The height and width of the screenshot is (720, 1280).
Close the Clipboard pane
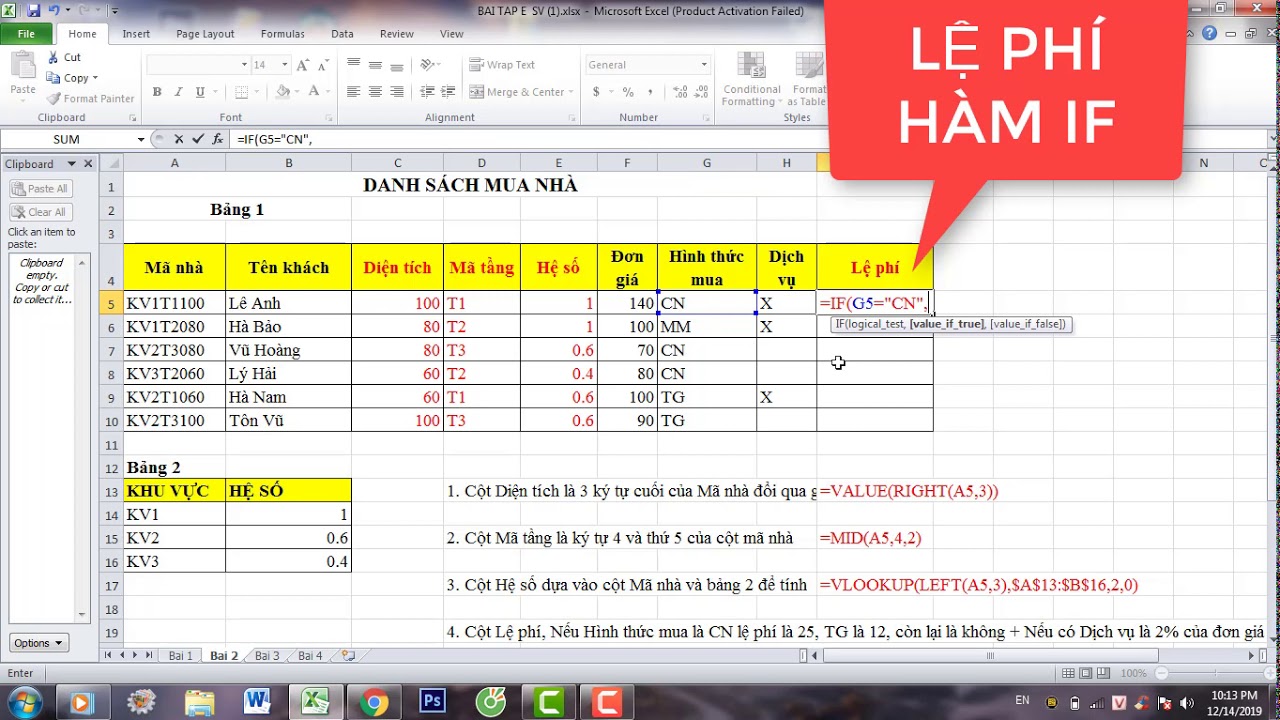(88, 164)
